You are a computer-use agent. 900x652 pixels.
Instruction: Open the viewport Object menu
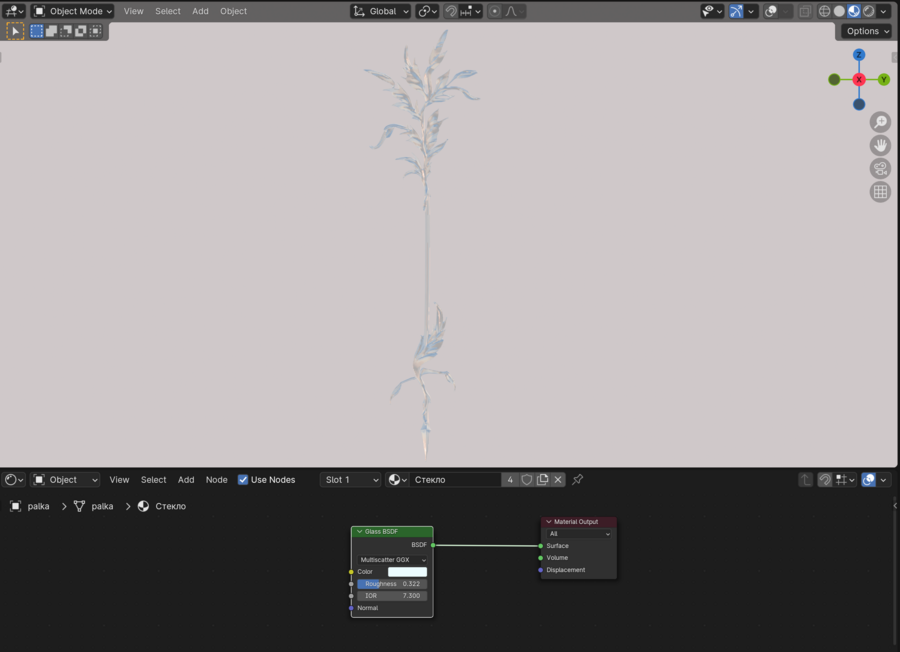point(233,11)
